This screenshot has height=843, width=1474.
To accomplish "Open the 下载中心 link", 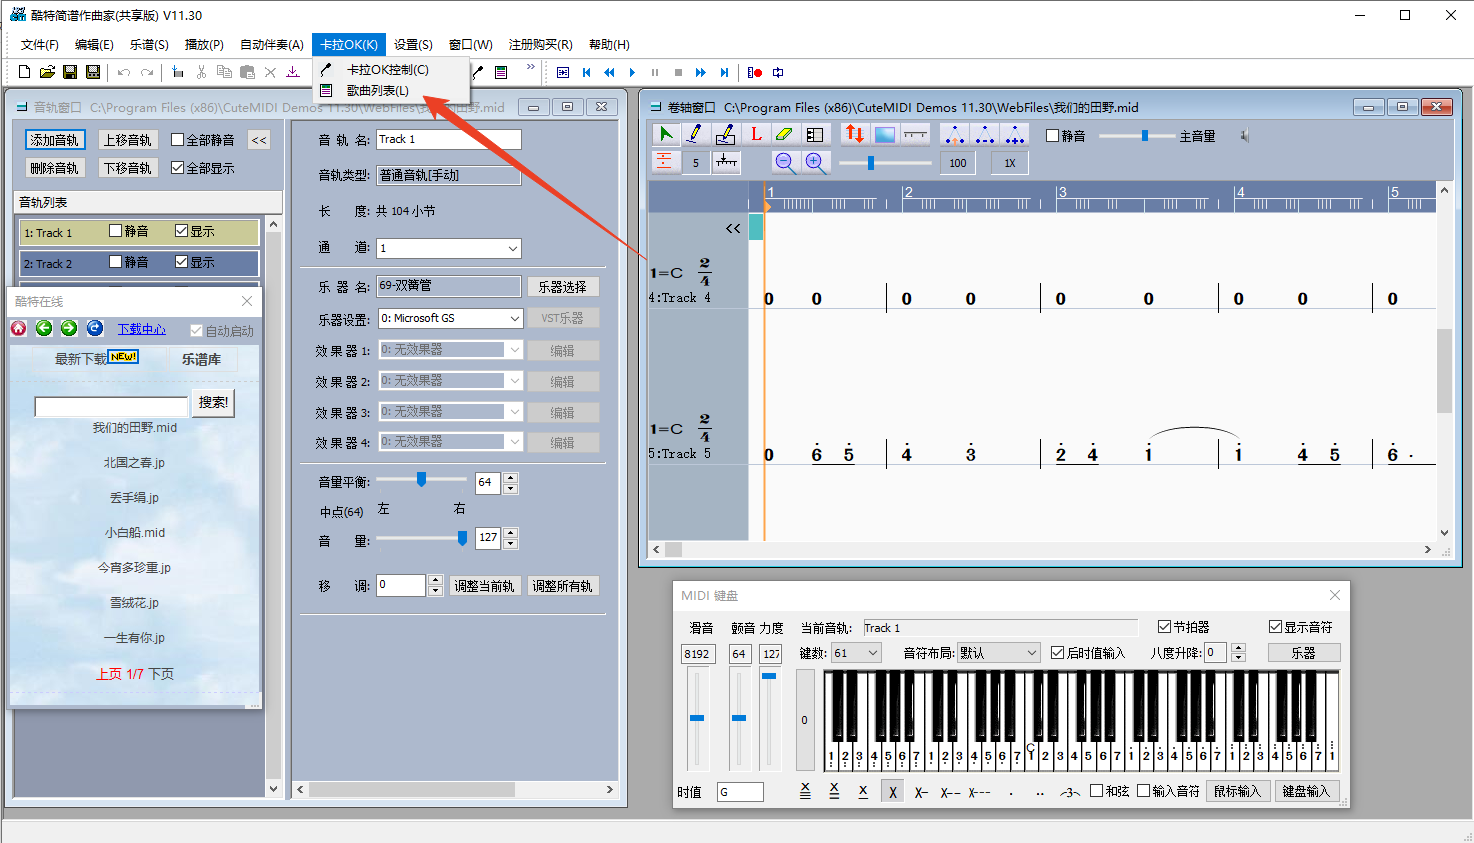I will click(141, 329).
